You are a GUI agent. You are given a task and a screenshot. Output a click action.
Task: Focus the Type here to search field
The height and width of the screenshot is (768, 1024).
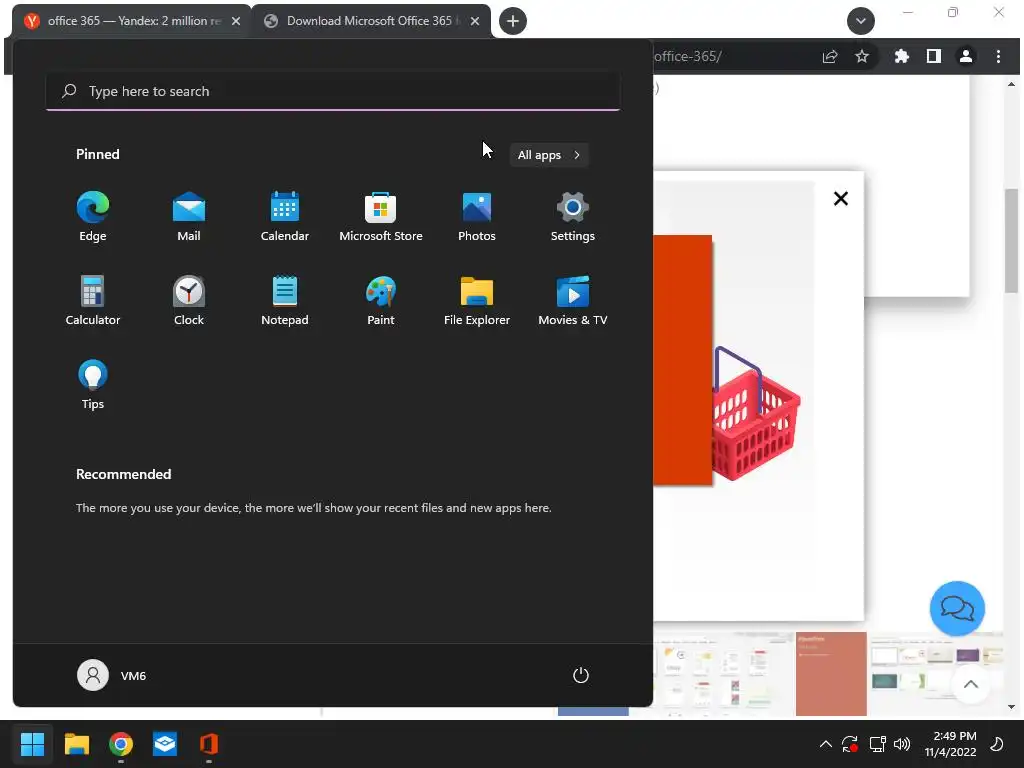(x=333, y=91)
